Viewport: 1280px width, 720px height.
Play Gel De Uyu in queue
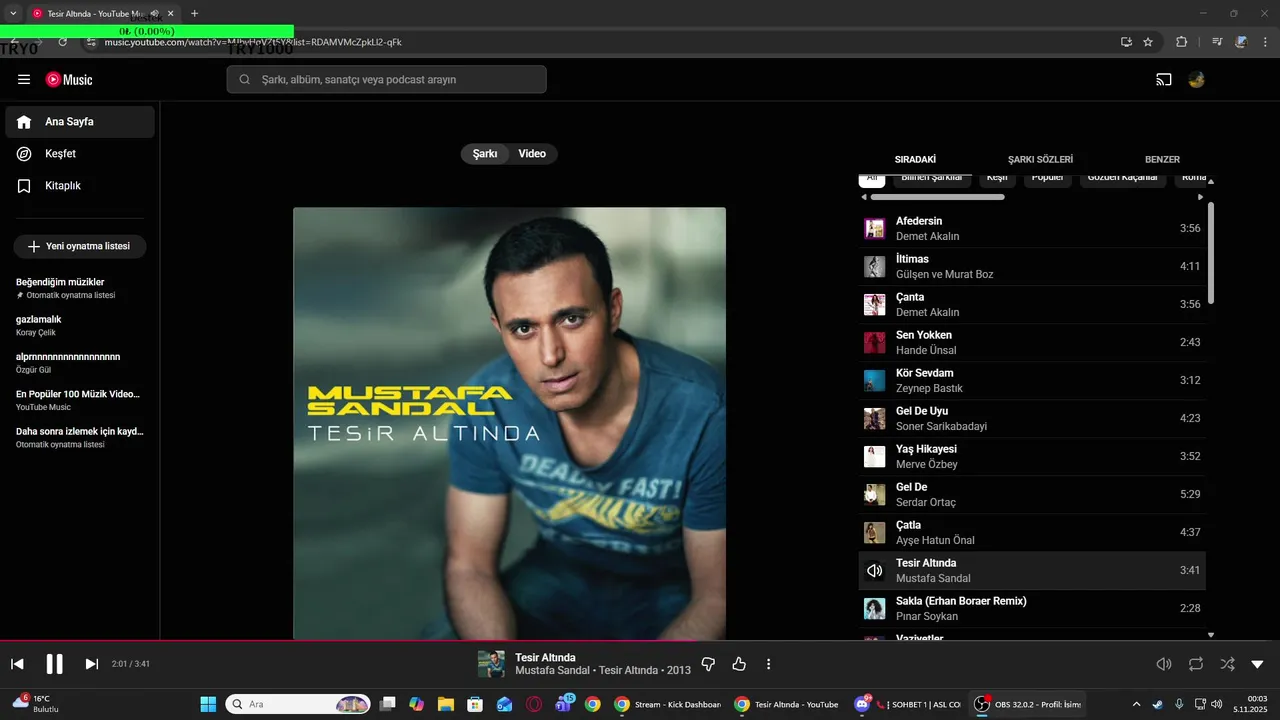tap(1032, 419)
